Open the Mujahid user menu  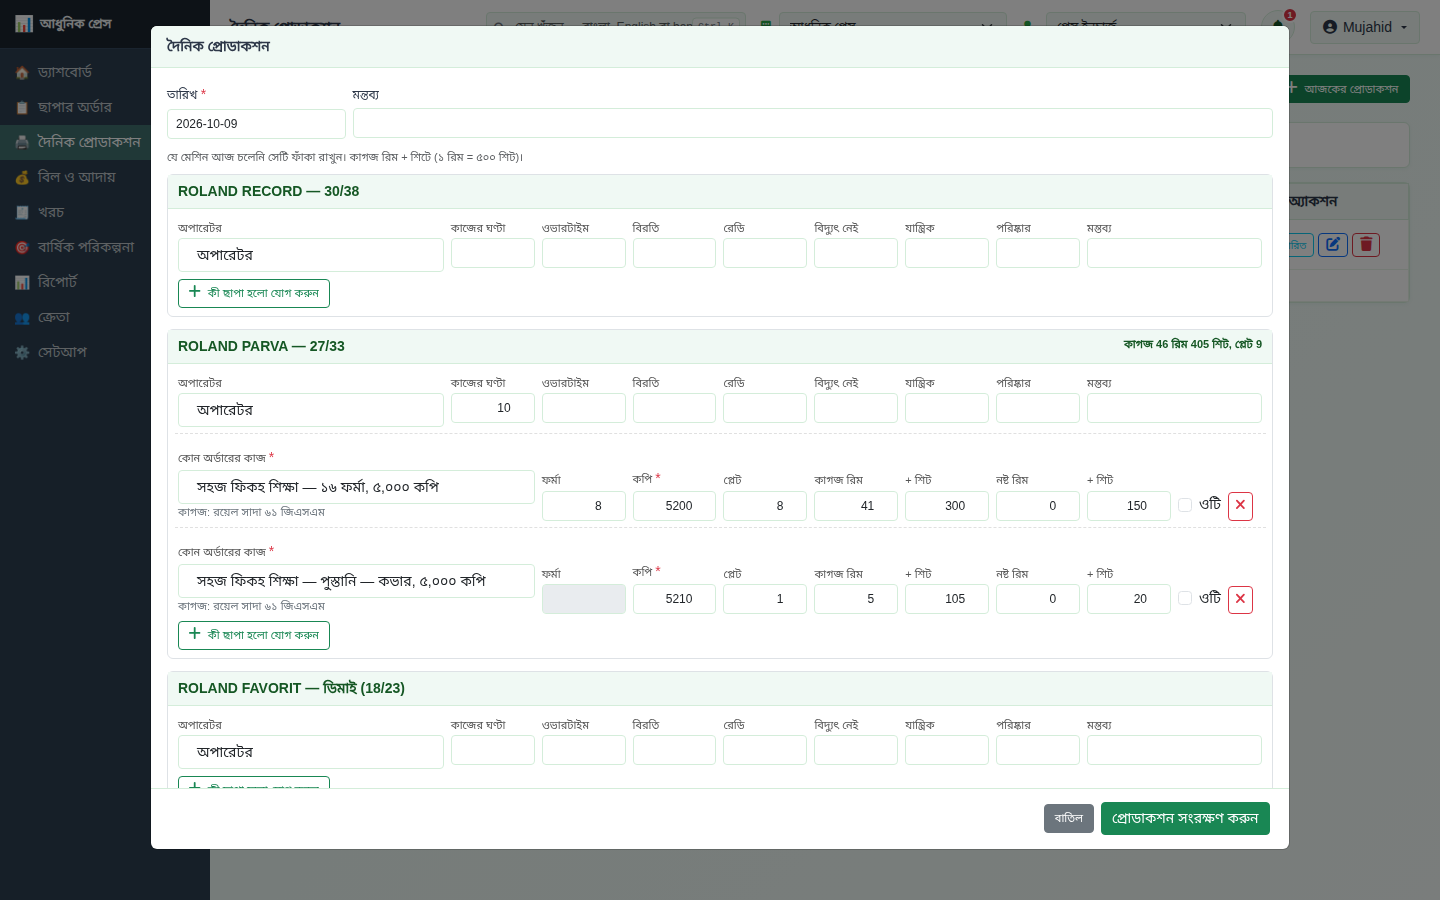[x=1365, y=27]
